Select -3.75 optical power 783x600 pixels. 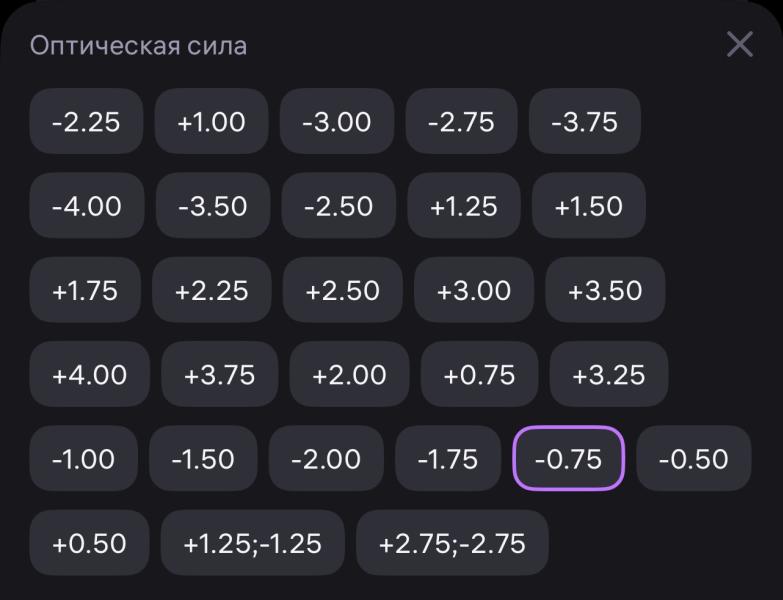[585, 122]
